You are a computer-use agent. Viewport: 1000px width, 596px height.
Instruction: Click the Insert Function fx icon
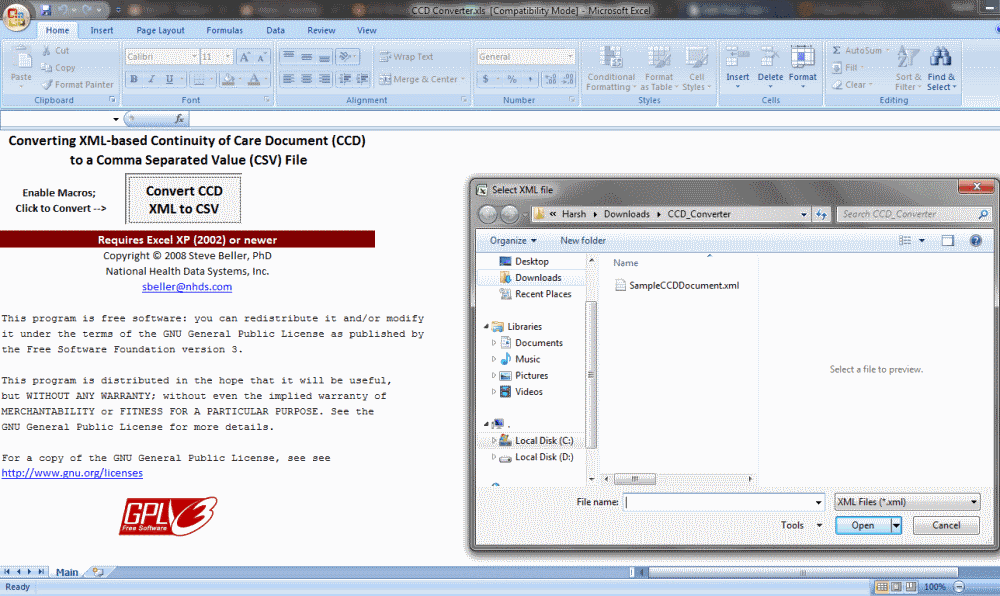[179, 119]
